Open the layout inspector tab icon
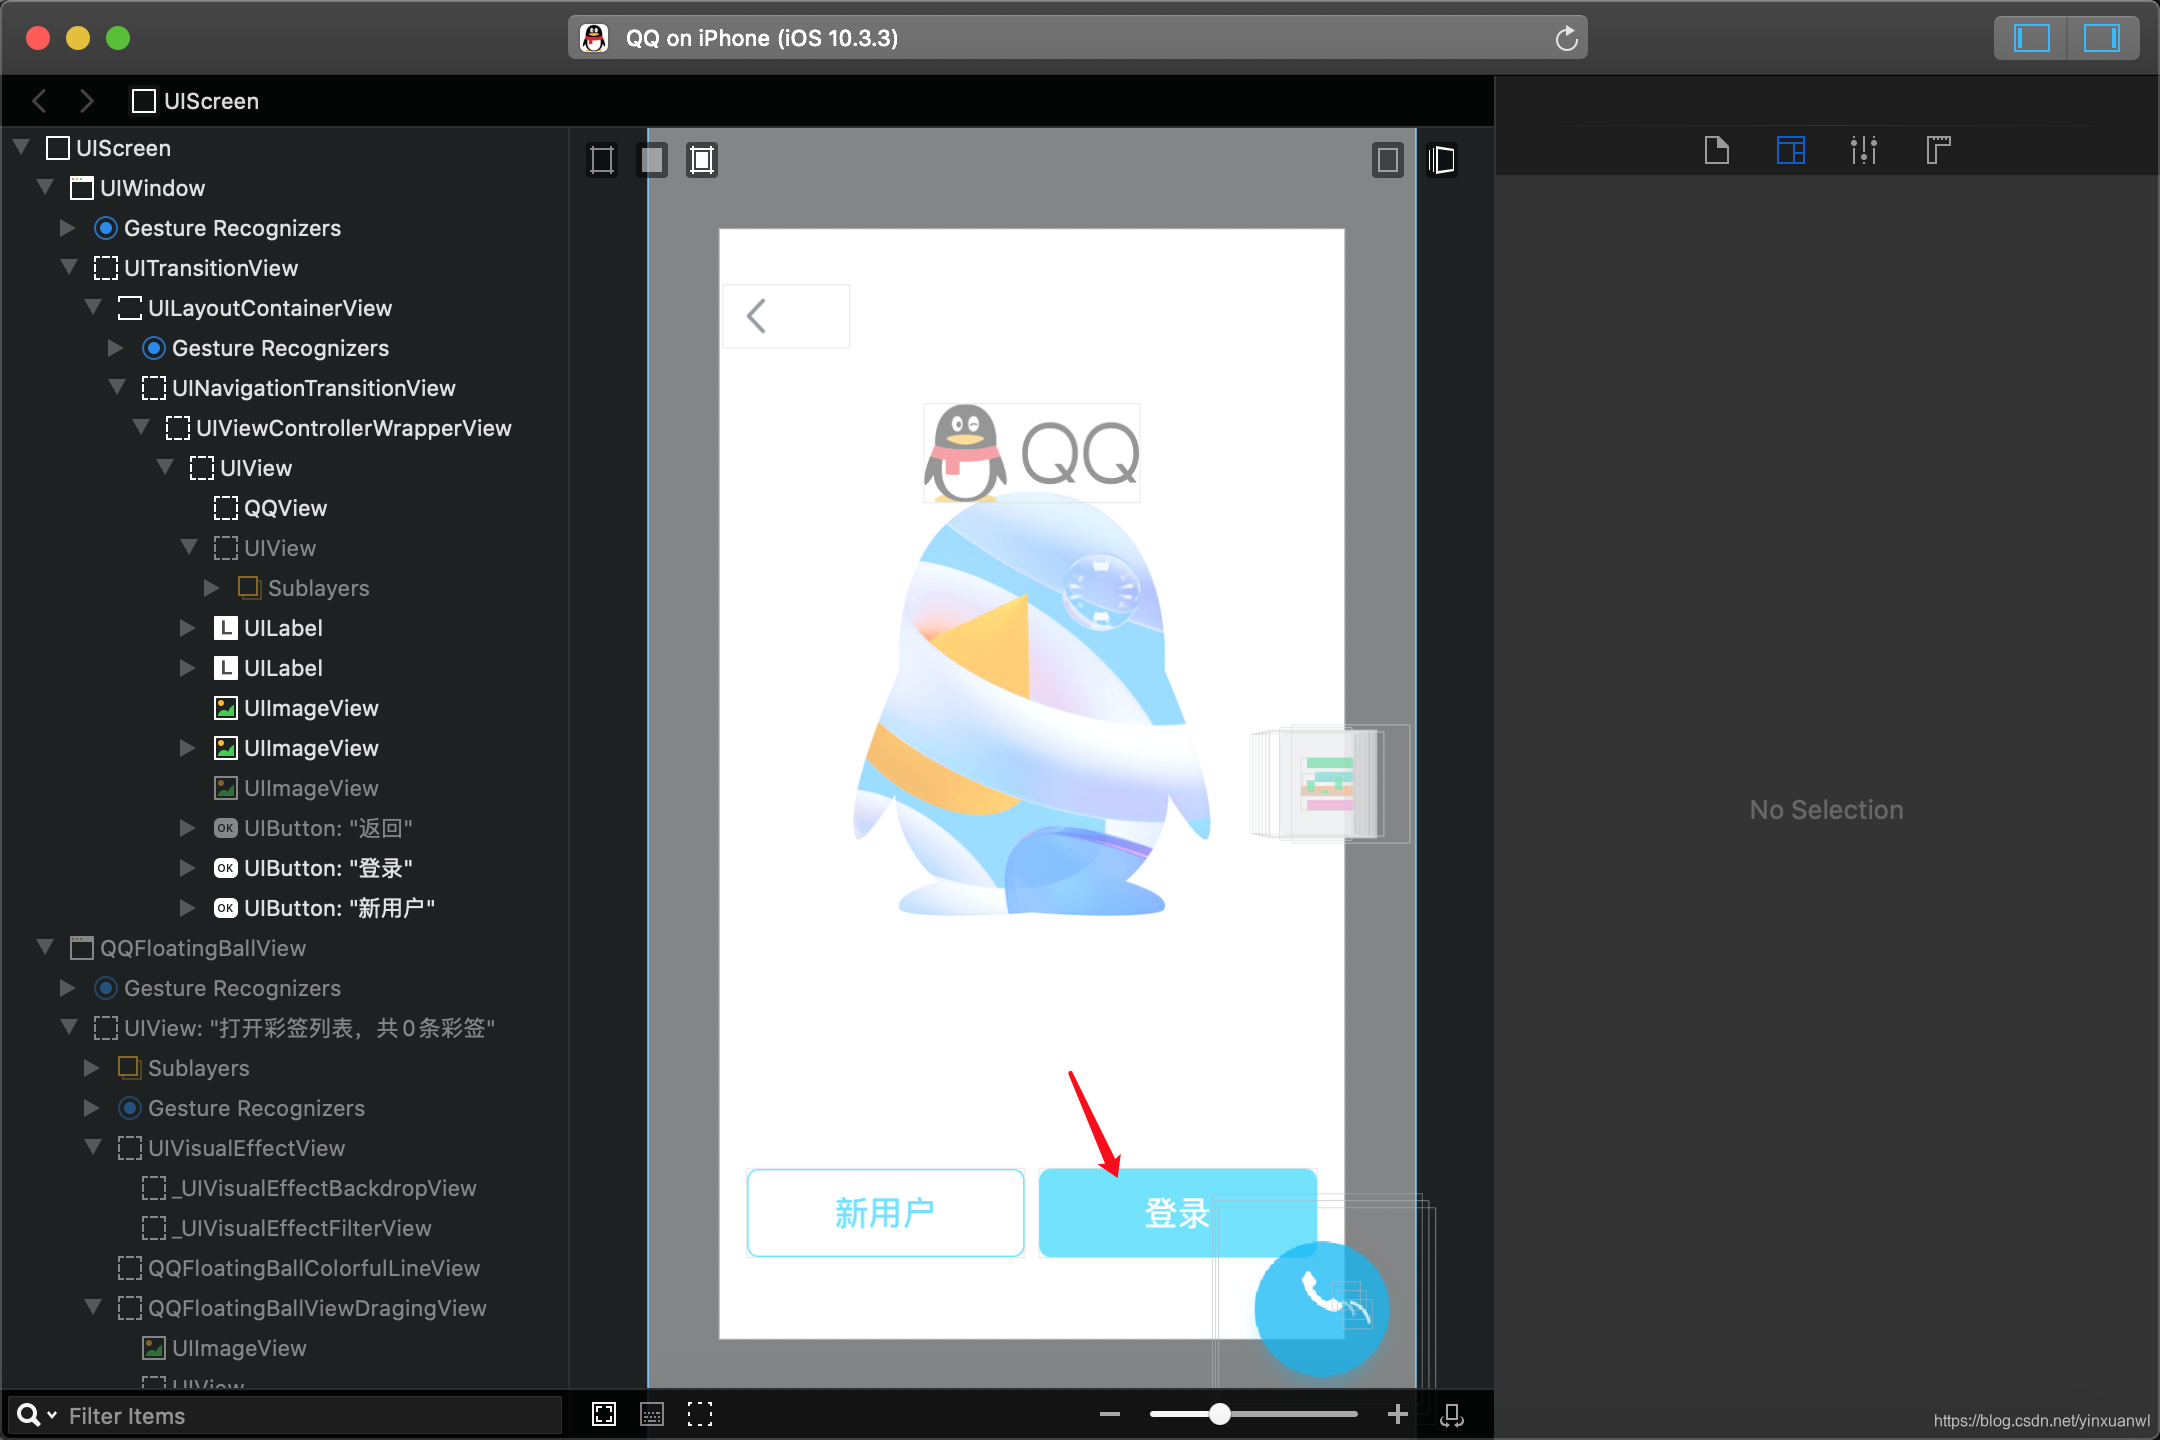The height and width of the screenshot is (1440, 2160). (1790, 150)
